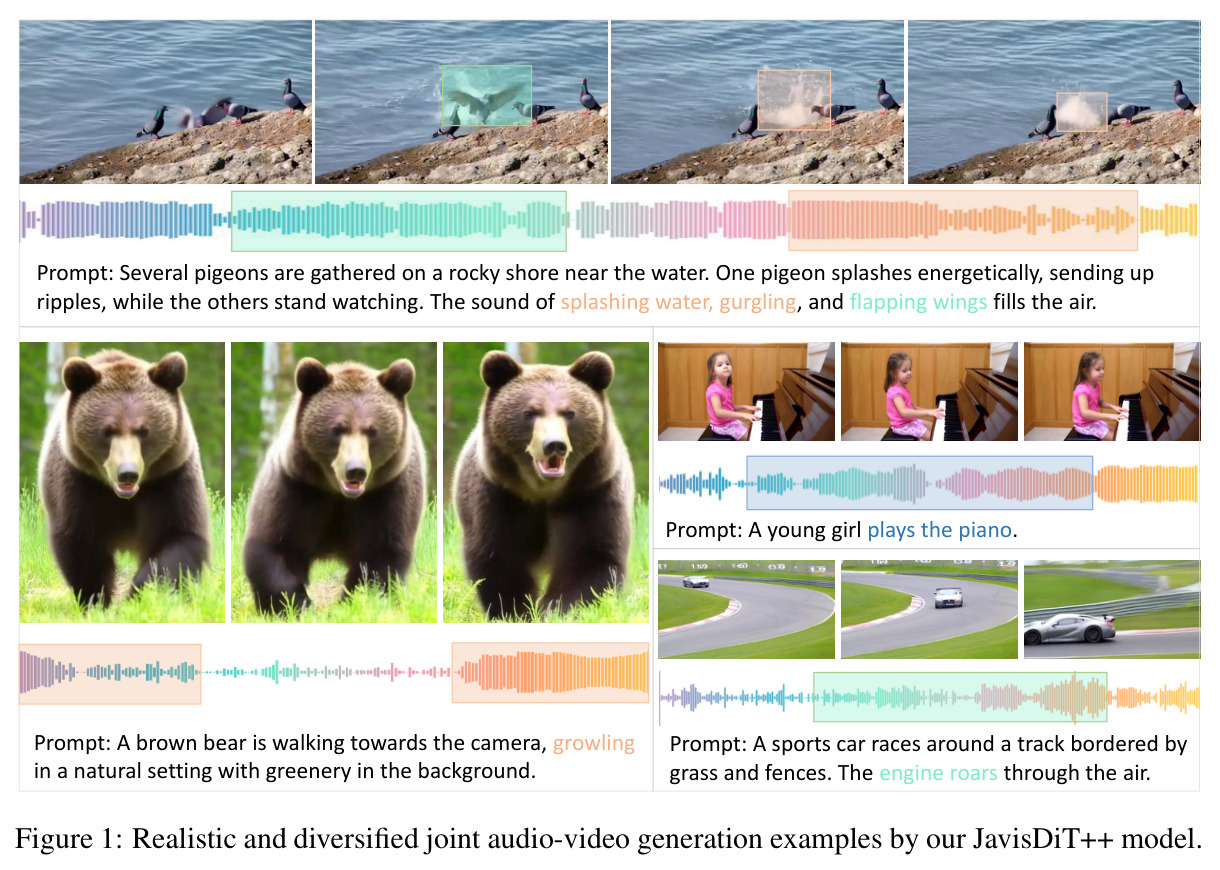
Task: Click frame with distant car on curved track
Action: (746, 609)
